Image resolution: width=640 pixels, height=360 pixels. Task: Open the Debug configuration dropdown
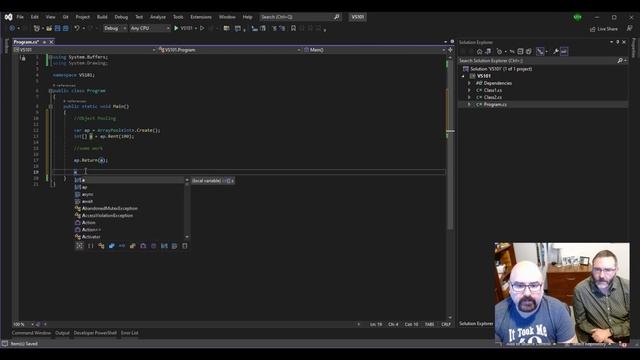click(115, 28)
